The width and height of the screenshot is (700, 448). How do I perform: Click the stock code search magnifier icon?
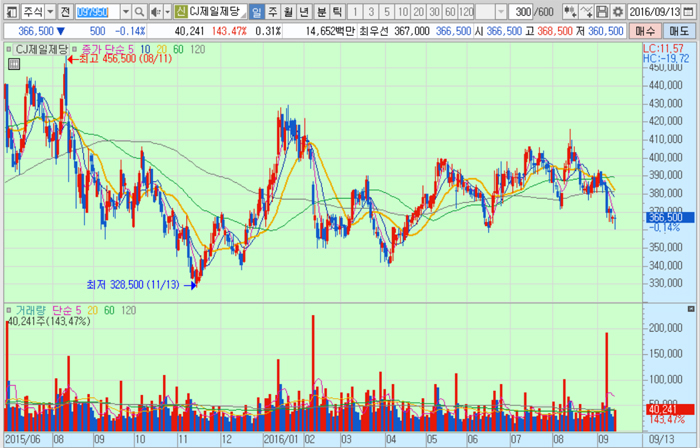139,12
